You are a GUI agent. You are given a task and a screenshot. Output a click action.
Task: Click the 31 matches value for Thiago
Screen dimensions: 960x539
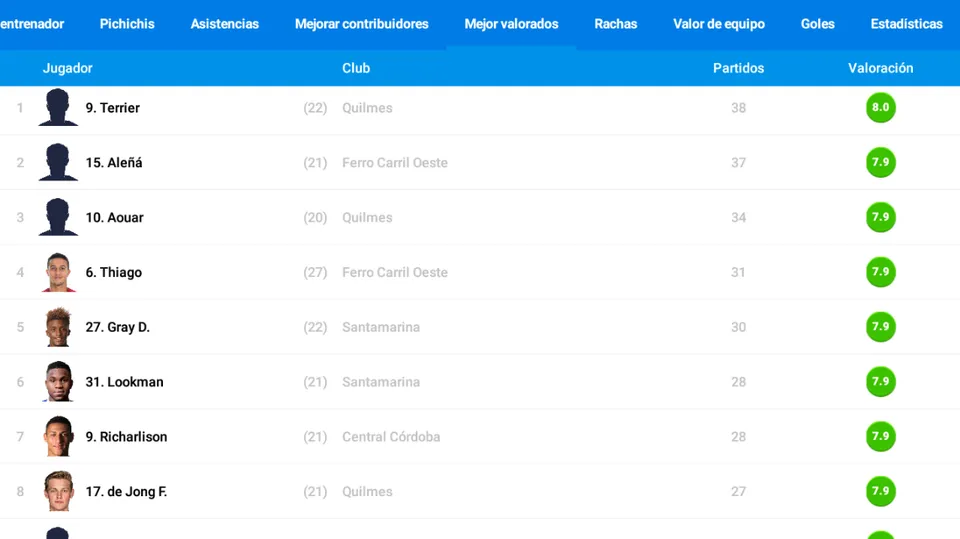pos(738,273)
